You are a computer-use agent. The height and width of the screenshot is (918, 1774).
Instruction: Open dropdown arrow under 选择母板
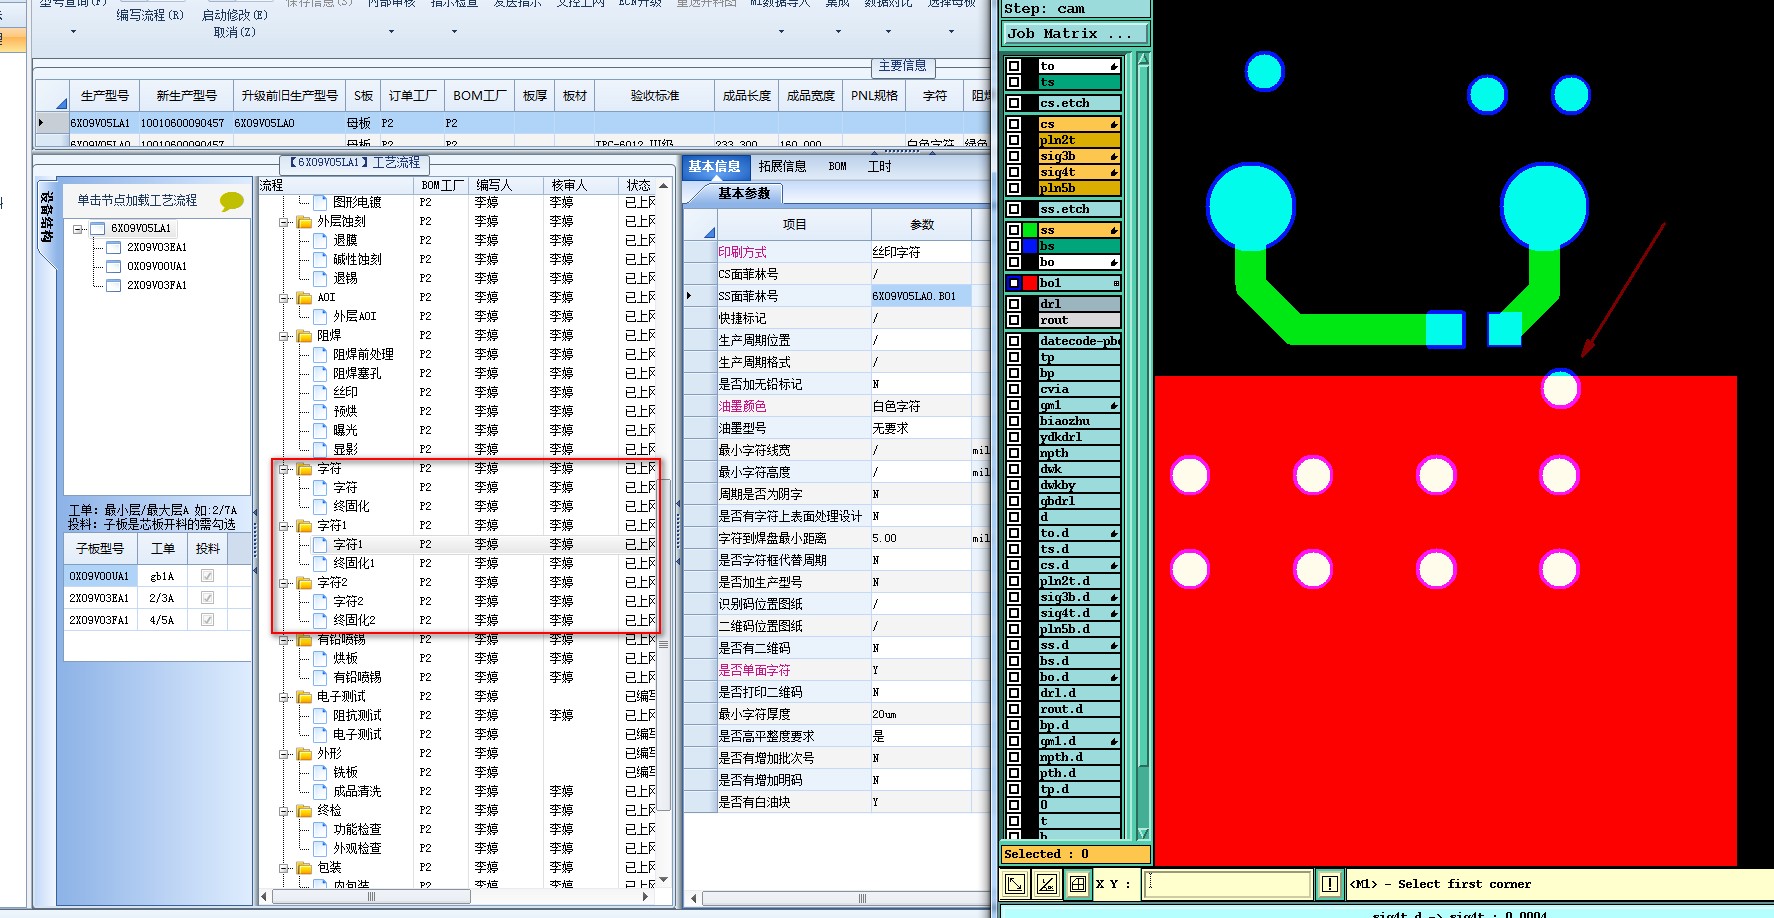[951, 32]
